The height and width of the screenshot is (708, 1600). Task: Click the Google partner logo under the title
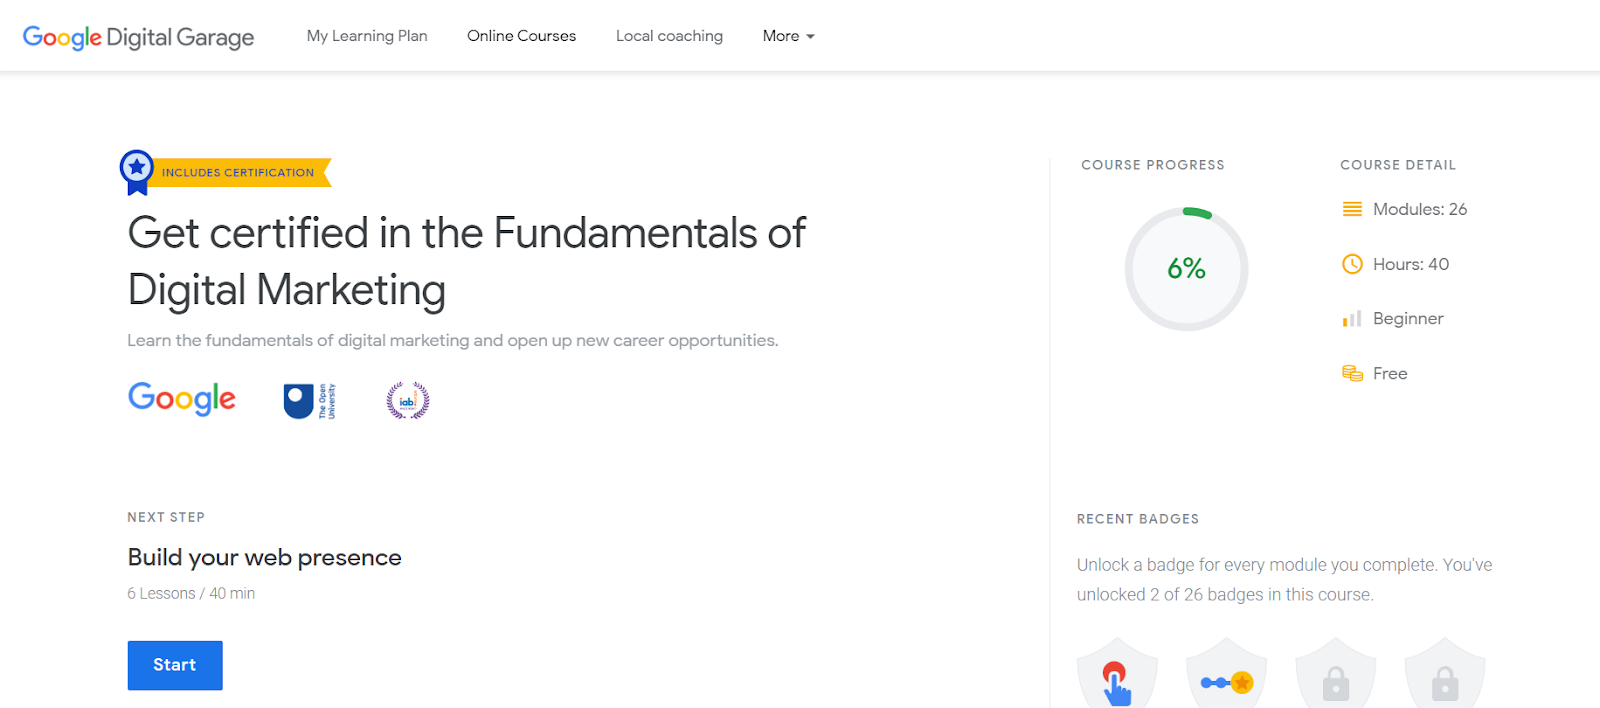click(182, 399)
